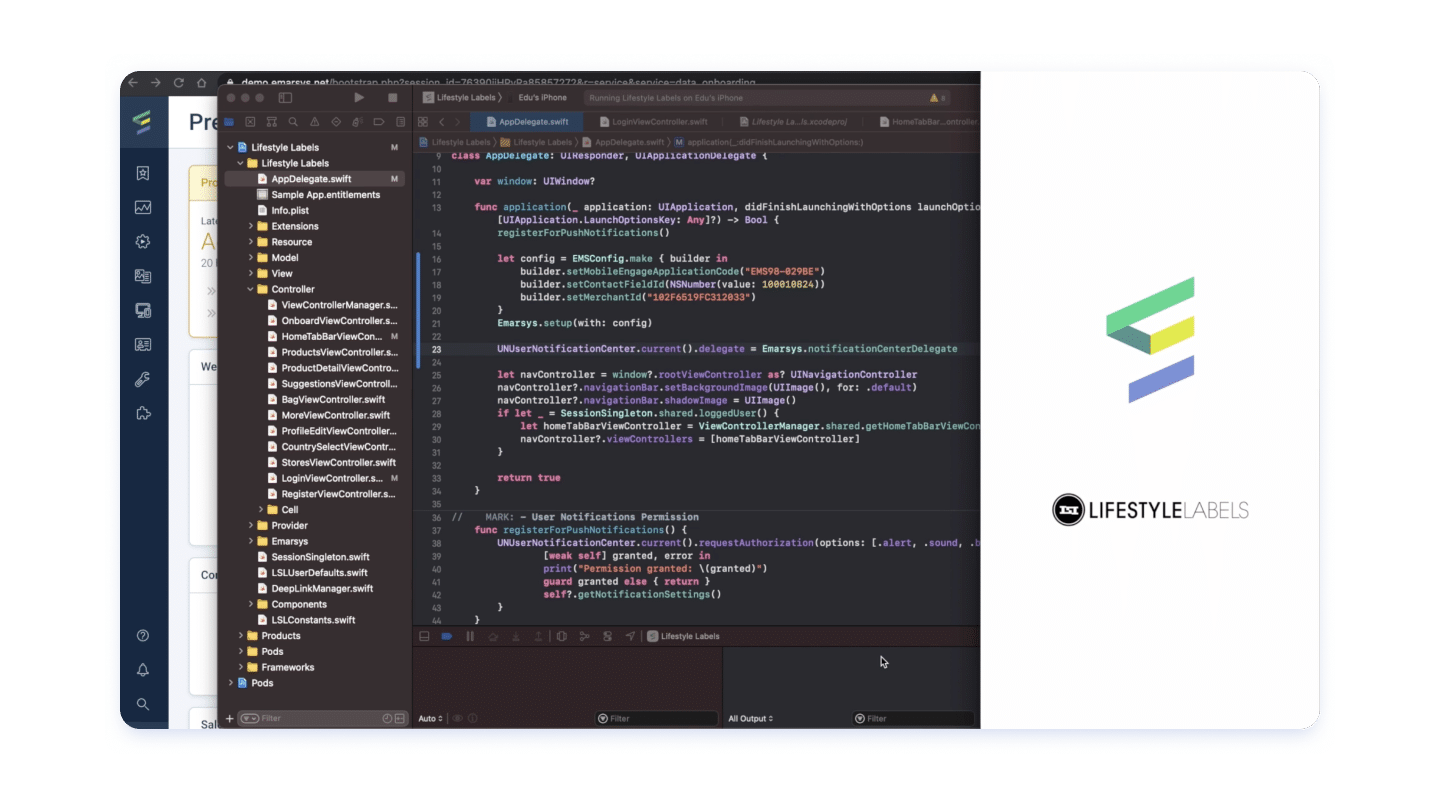Viewport: 1440px width, 800px height.
Task: Expand the Model folder
Action: click(250, 258)
